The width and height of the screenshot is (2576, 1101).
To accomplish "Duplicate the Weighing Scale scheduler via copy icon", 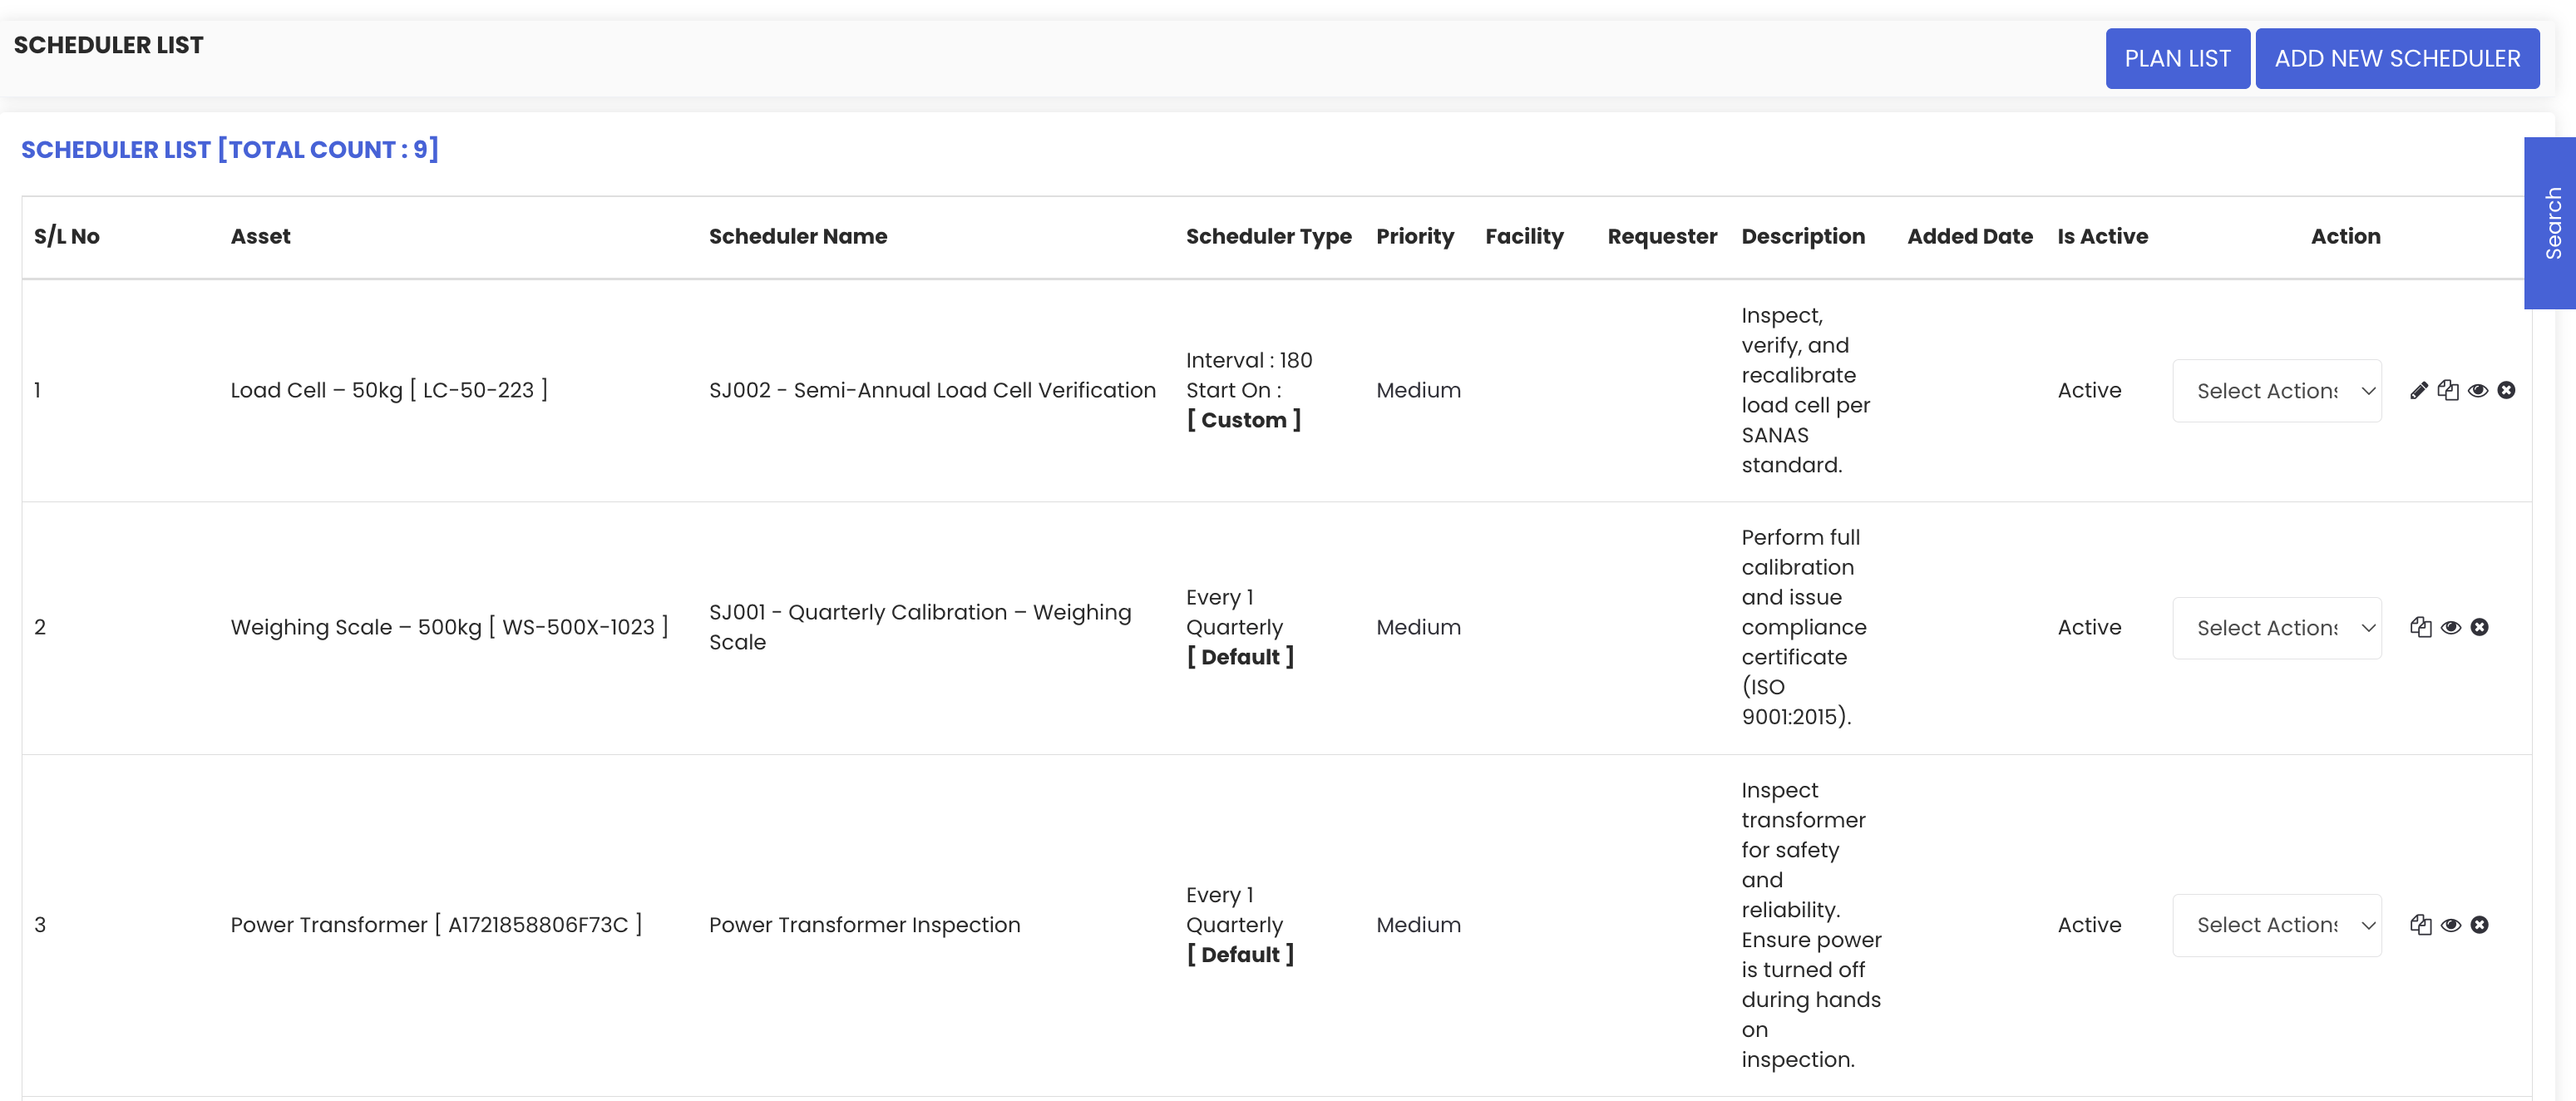I will (2421, 627).
